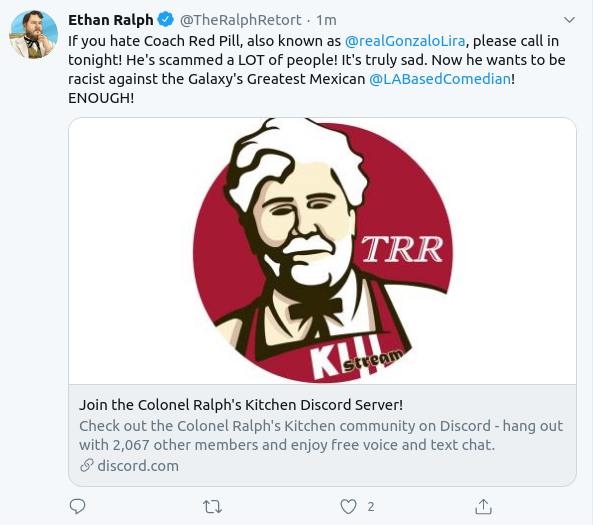Open 'Join the Colonel Ralph's Kitchen Discord Server!' title

[x=241, y=405]
